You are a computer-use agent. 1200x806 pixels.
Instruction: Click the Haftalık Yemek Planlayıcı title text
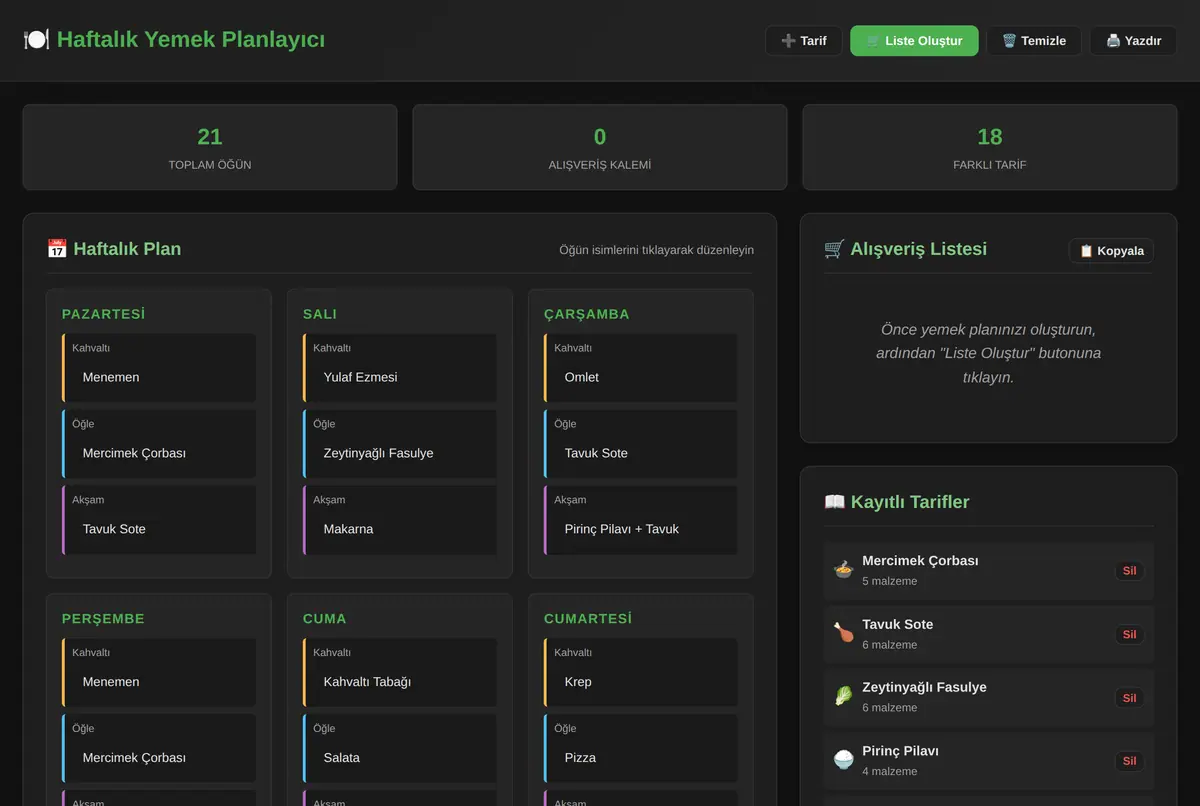pyautogui.click(x=191, y=40)
